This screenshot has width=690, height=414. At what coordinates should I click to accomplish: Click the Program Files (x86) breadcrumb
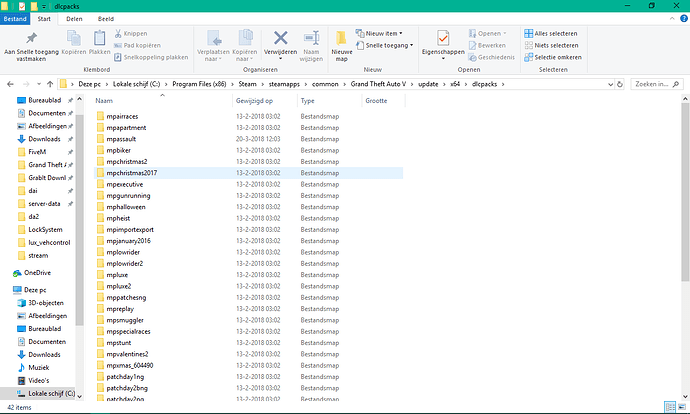[199, 84]
